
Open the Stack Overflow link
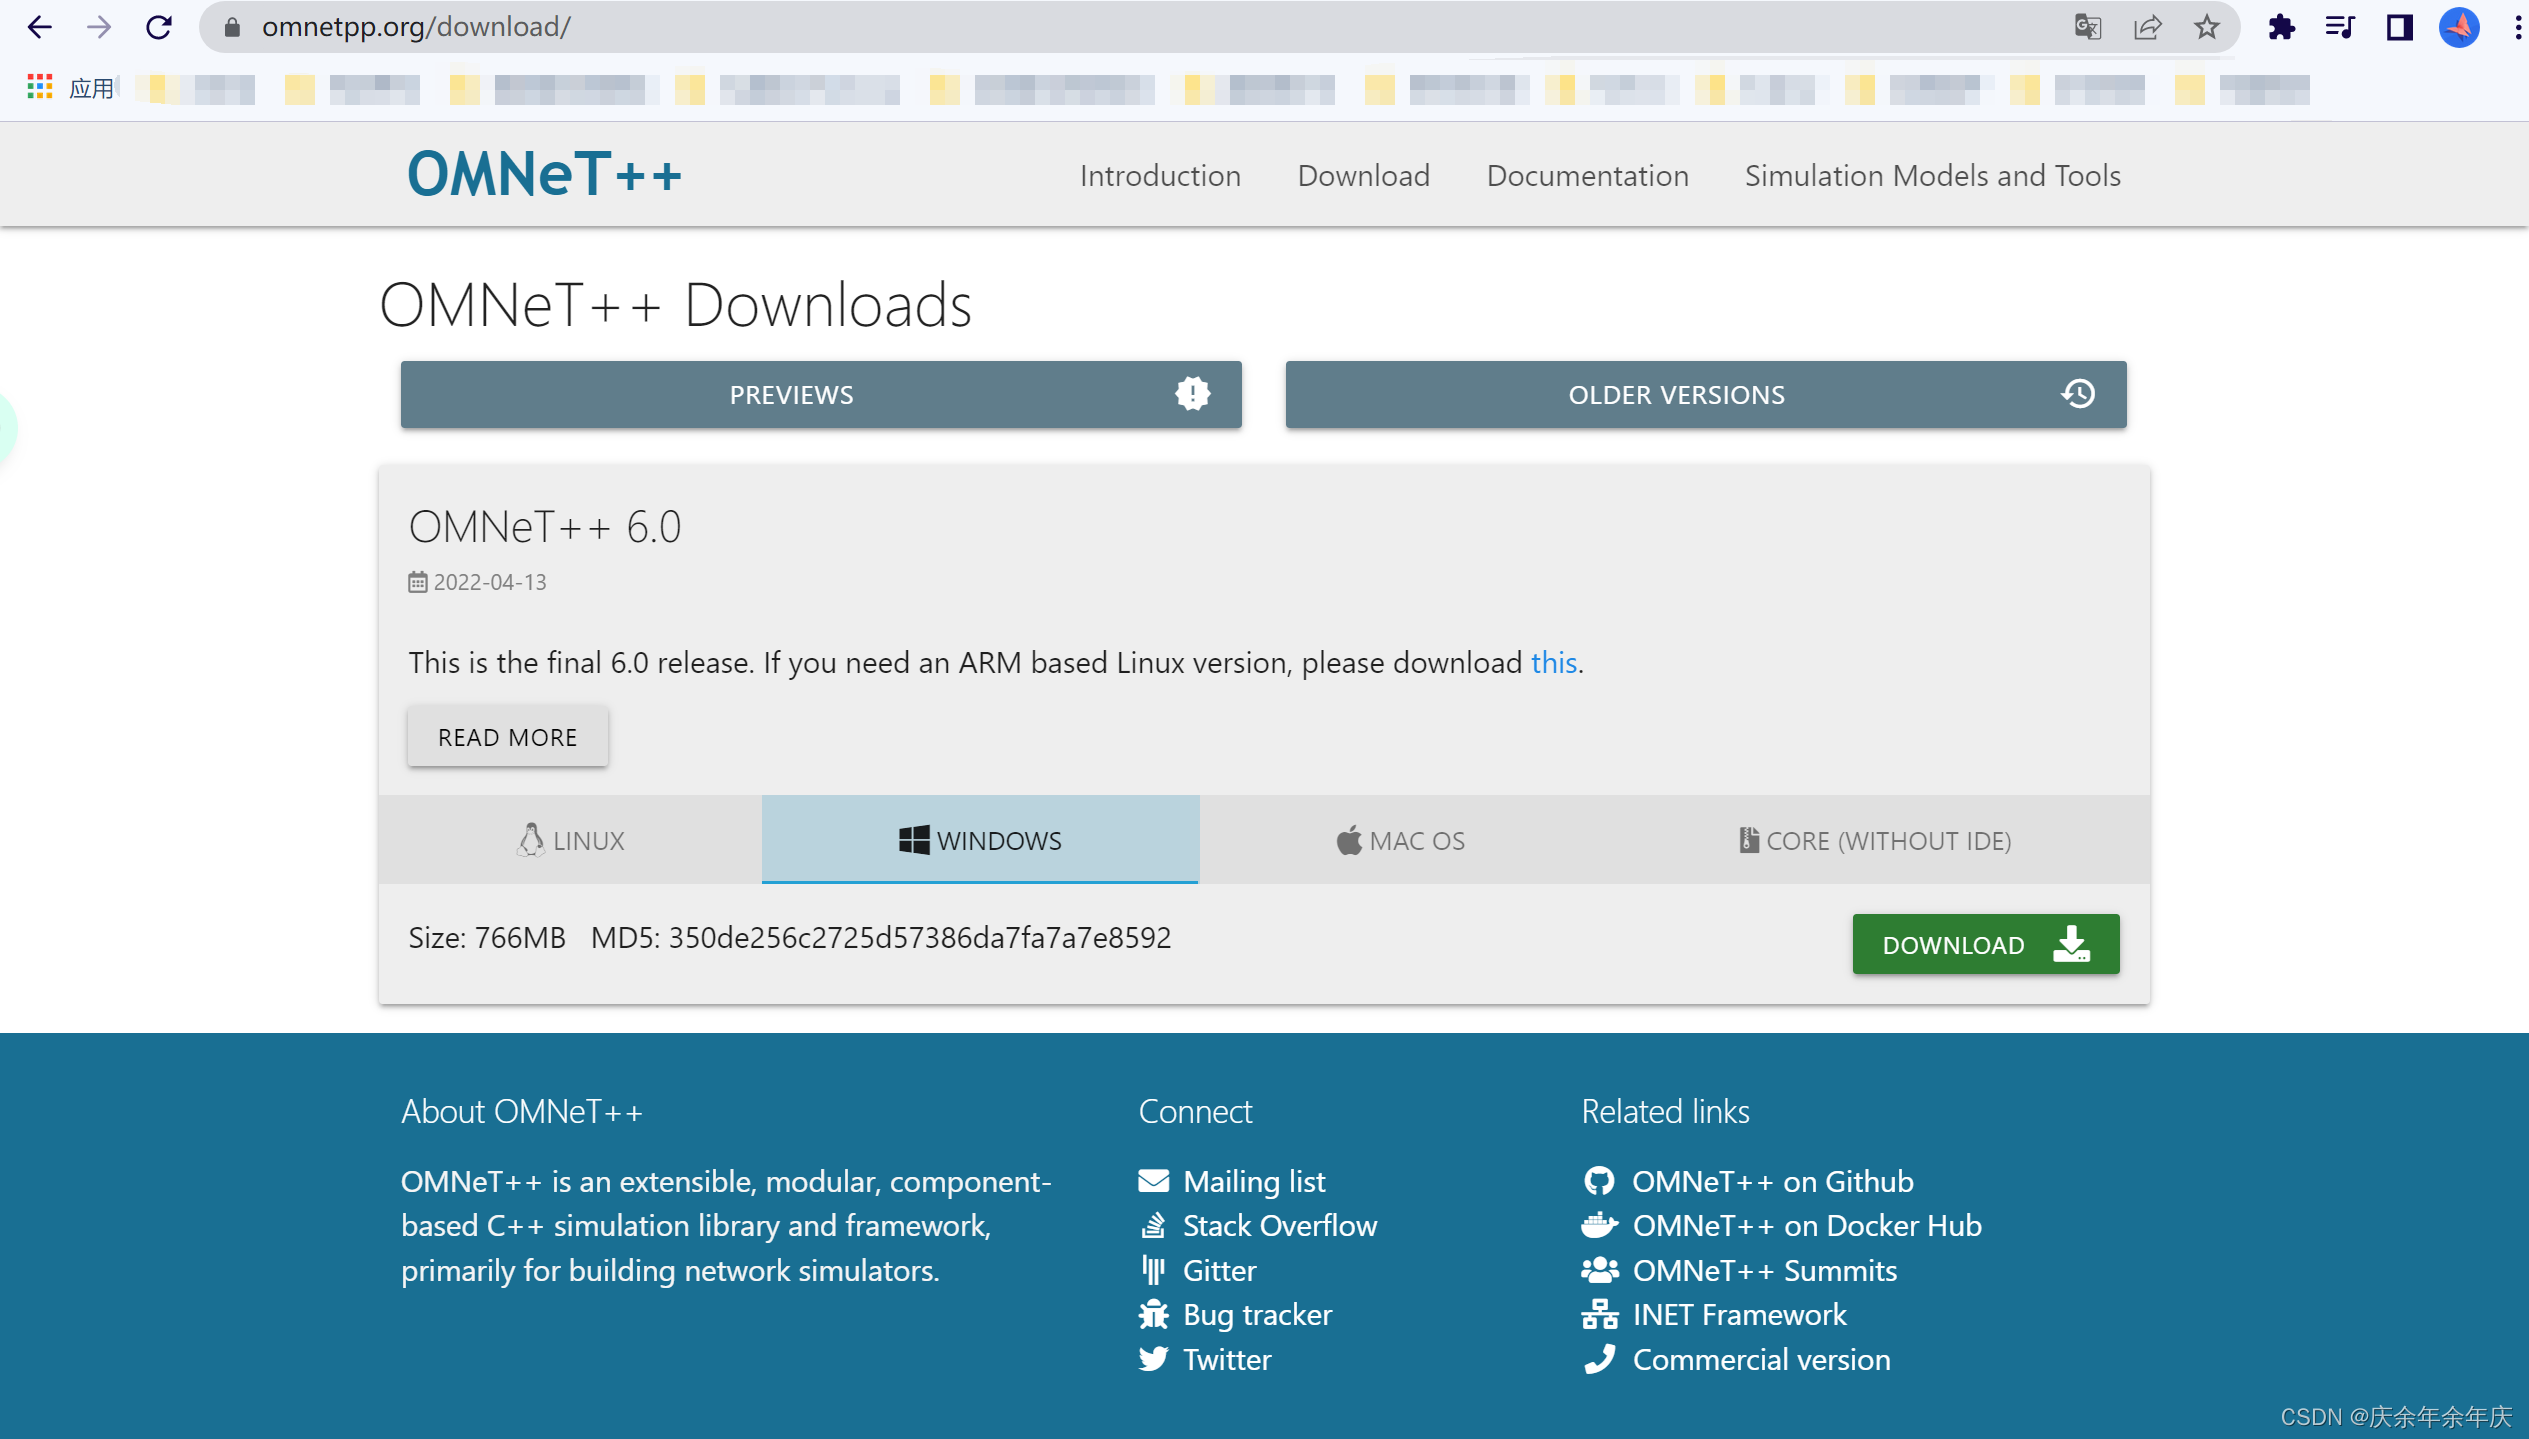(x=1280, y=1225)
